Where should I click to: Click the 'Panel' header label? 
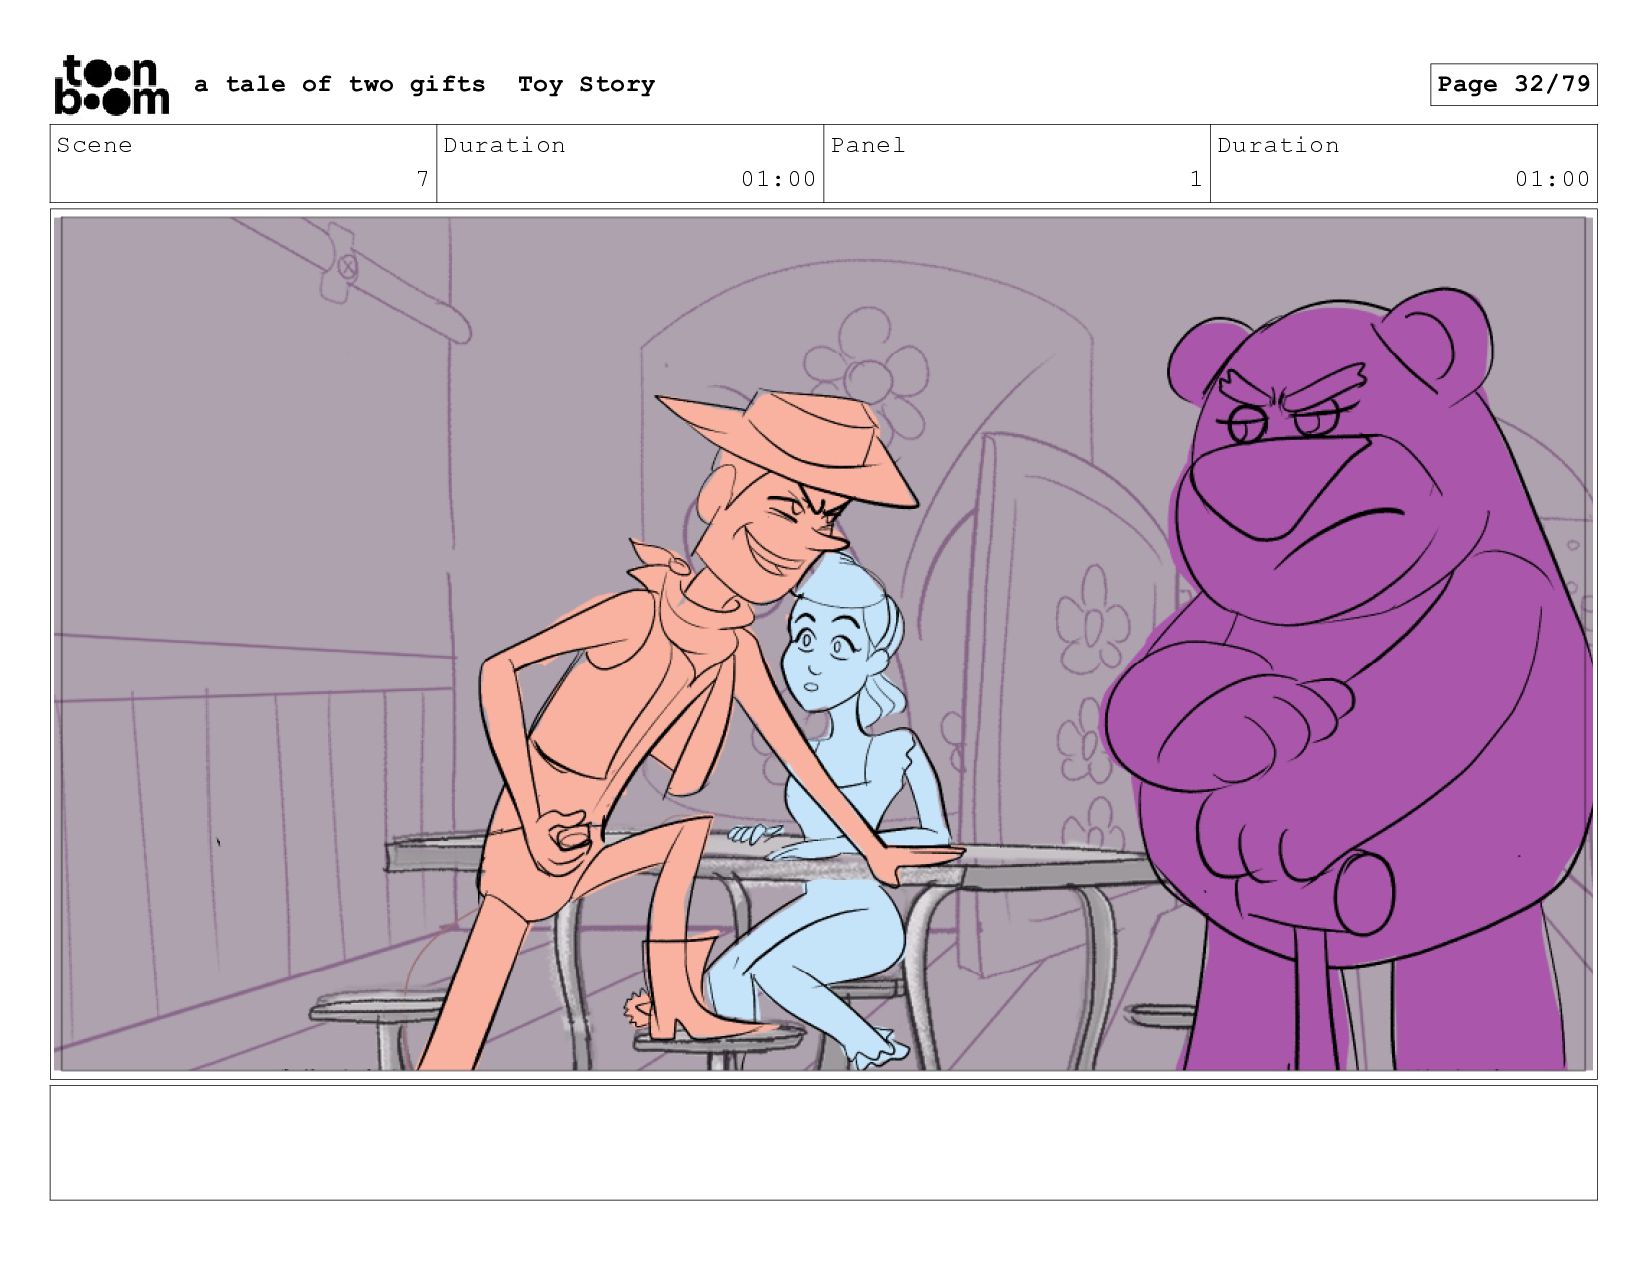tap(868, 146)
